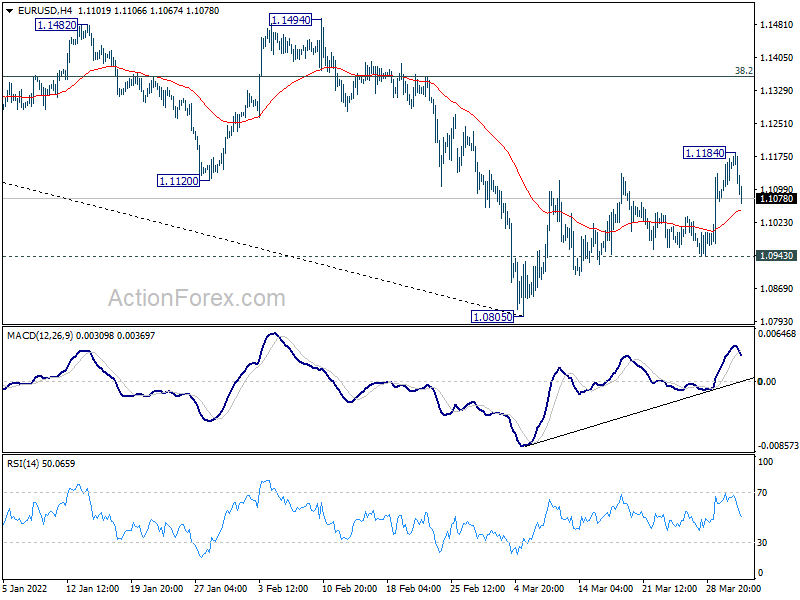
Task: Click the 1.11750 price axis value
Action: (x=777, y=157)
